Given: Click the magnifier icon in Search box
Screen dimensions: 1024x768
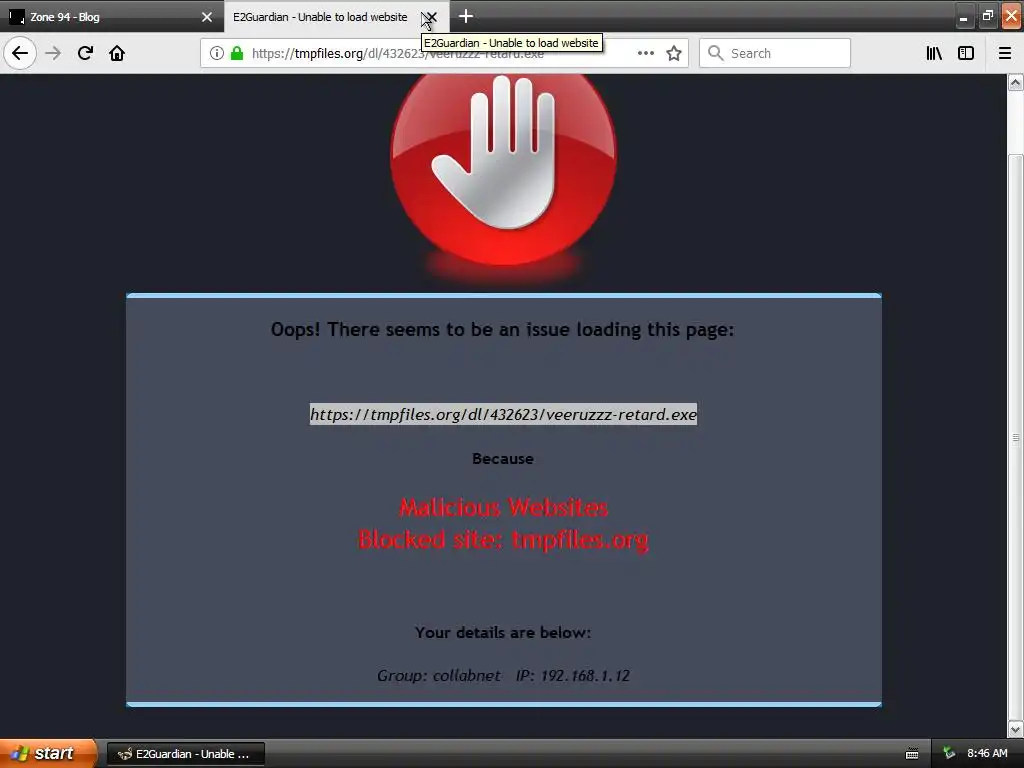Looking at the screenshot, I should coord(716,53).
